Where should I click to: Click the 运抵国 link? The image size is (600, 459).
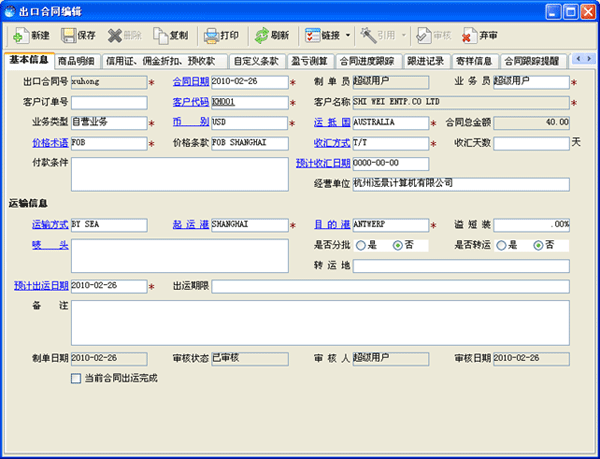tap(332, 122)
